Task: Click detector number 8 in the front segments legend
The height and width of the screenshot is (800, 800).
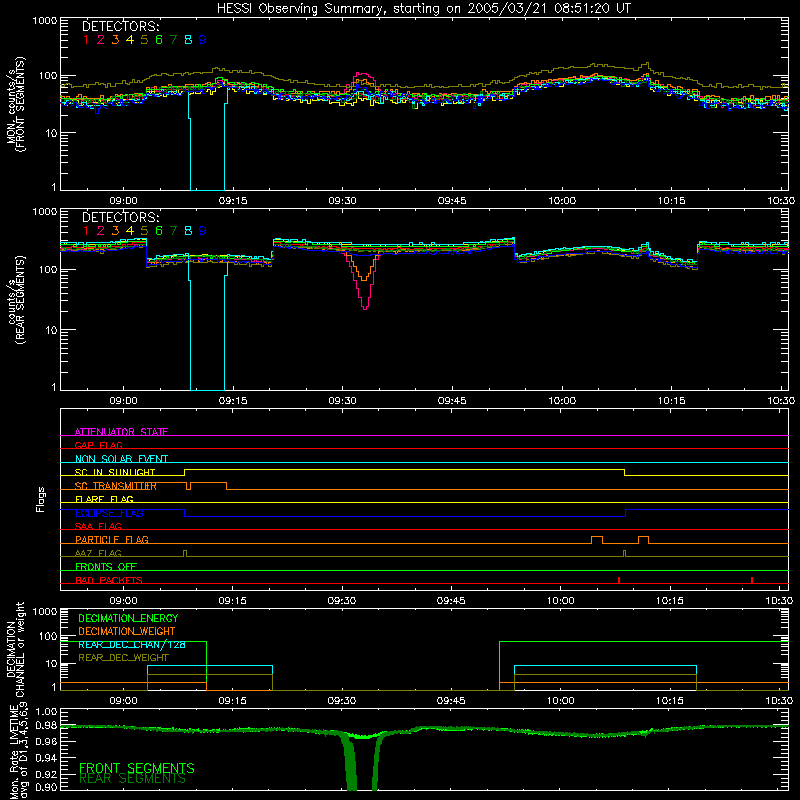Action: click(x=188, y=40)
